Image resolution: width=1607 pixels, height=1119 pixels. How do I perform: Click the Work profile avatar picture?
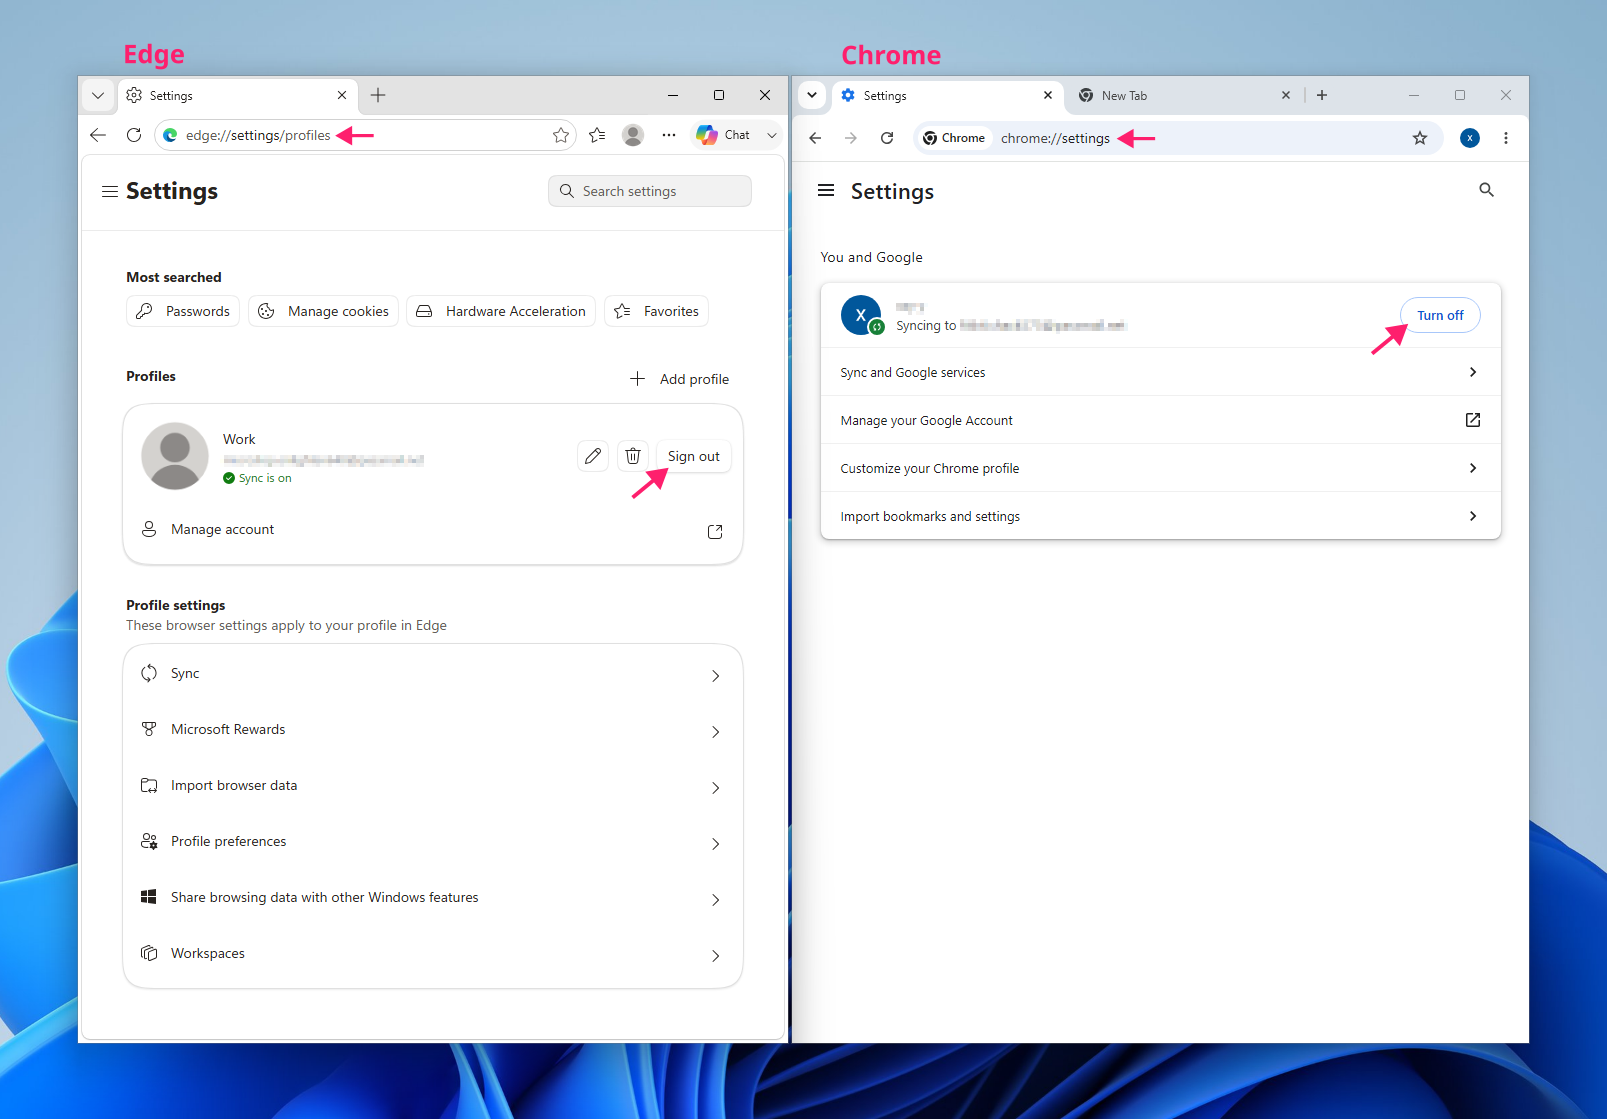(175, 456)
